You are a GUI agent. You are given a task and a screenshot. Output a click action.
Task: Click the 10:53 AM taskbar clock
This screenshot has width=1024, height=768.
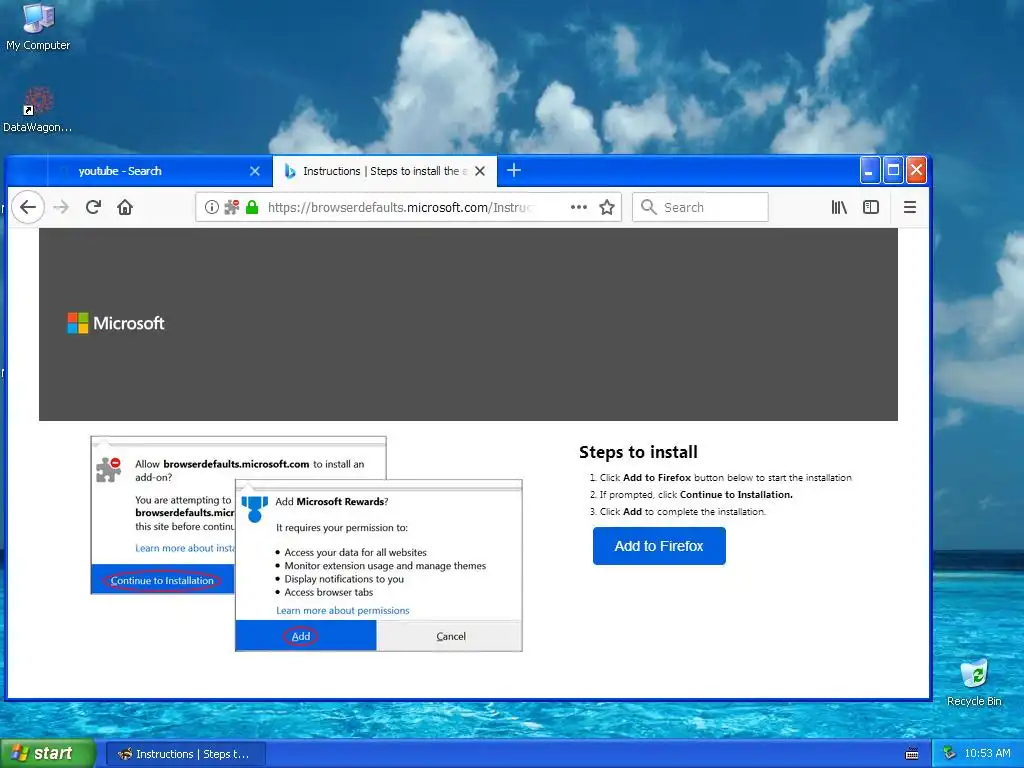(987, 754)
